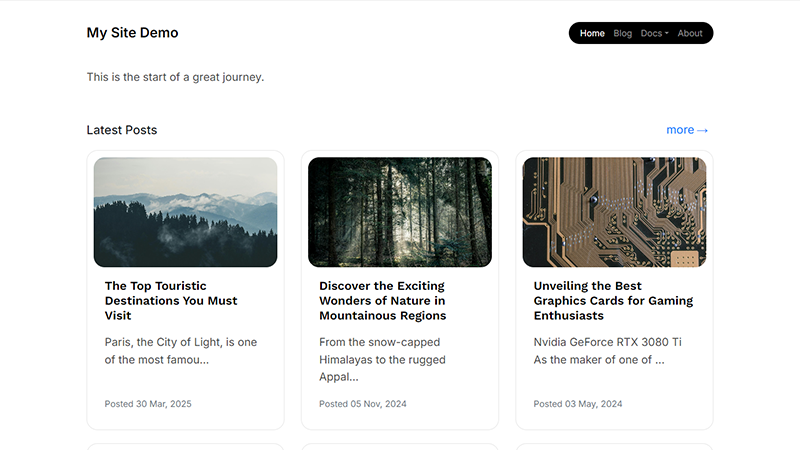Click the snow-capped Himalayas excerpt text

coord(382,359)
